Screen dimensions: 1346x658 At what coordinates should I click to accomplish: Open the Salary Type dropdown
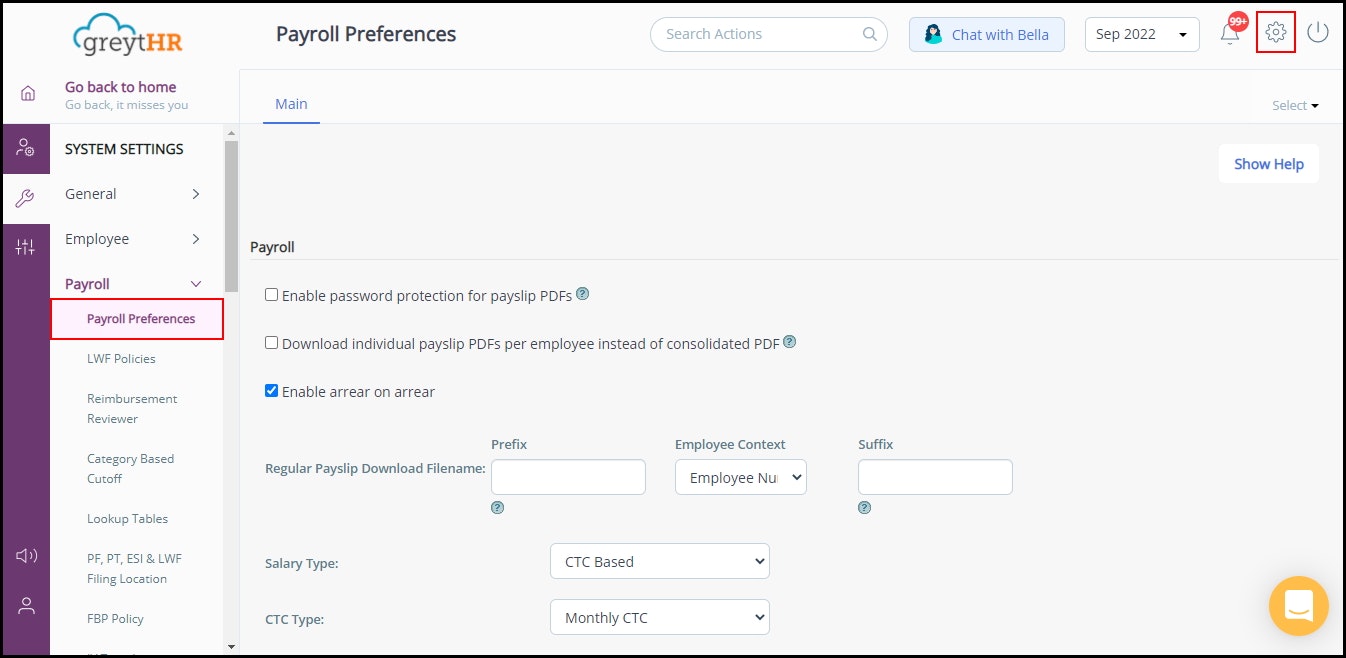[x=660, y=561]
